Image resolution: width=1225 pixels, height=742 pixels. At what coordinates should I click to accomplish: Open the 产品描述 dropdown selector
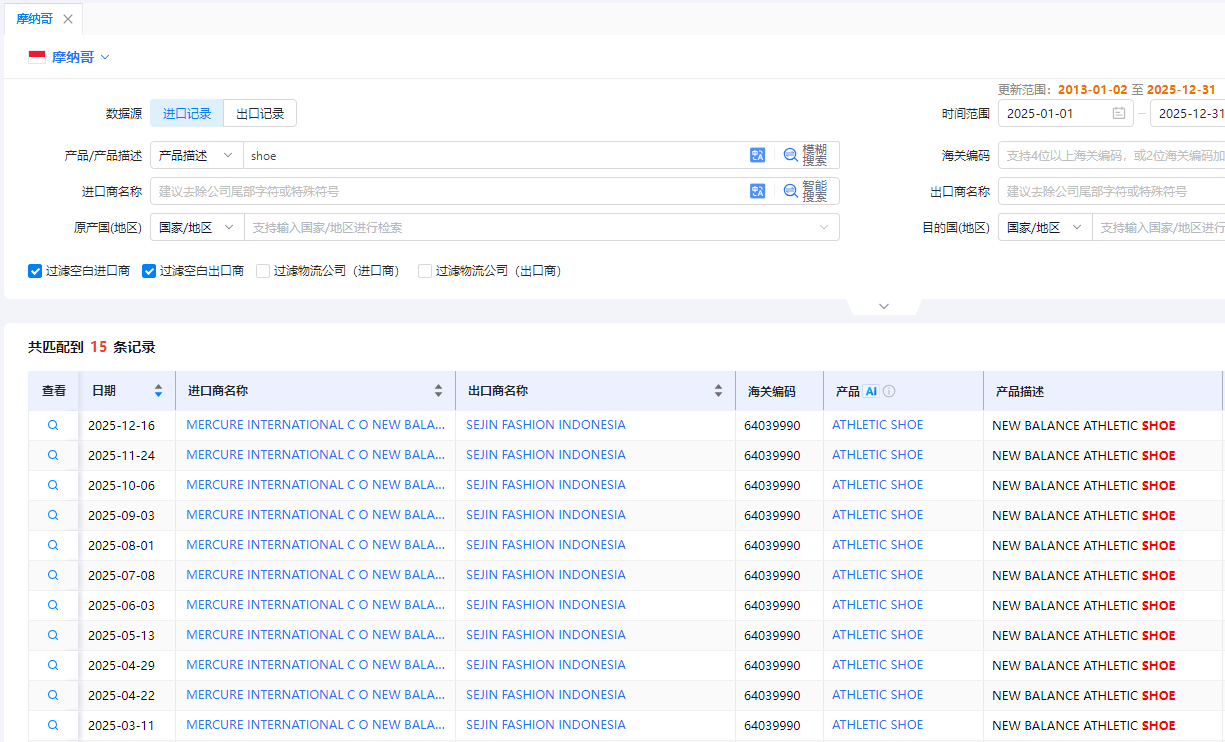[196, 155]
